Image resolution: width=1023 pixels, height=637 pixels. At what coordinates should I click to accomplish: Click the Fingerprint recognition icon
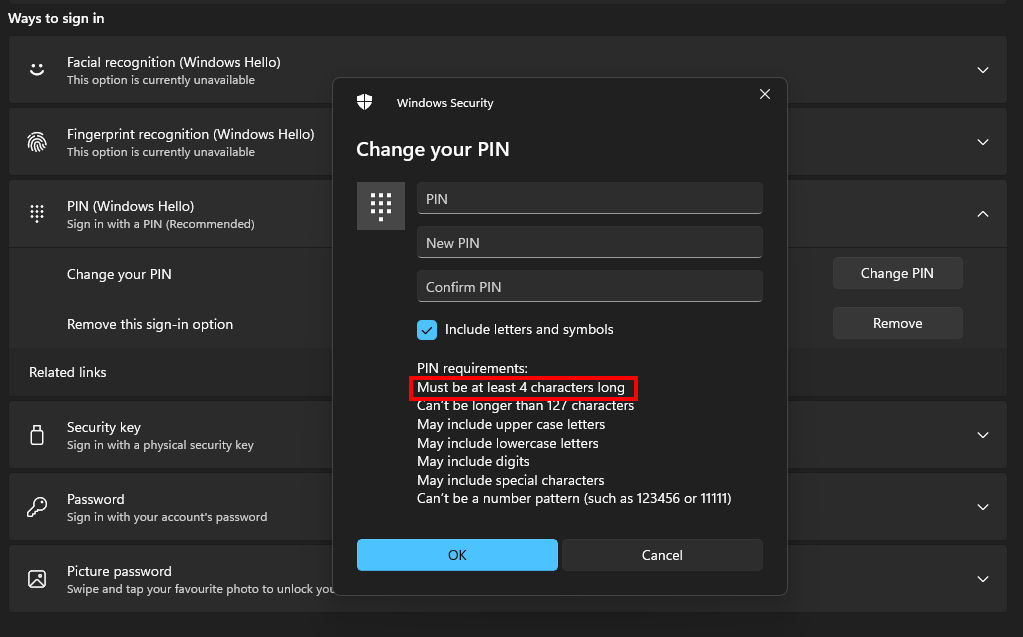click(x=37, y=142)
